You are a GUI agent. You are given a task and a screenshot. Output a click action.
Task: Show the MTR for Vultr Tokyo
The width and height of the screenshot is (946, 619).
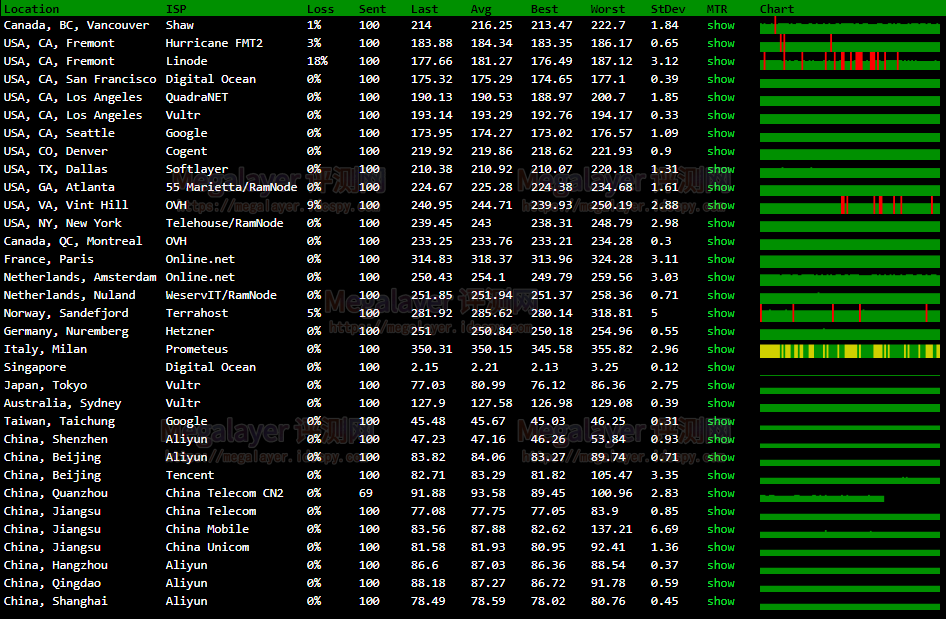721,386
